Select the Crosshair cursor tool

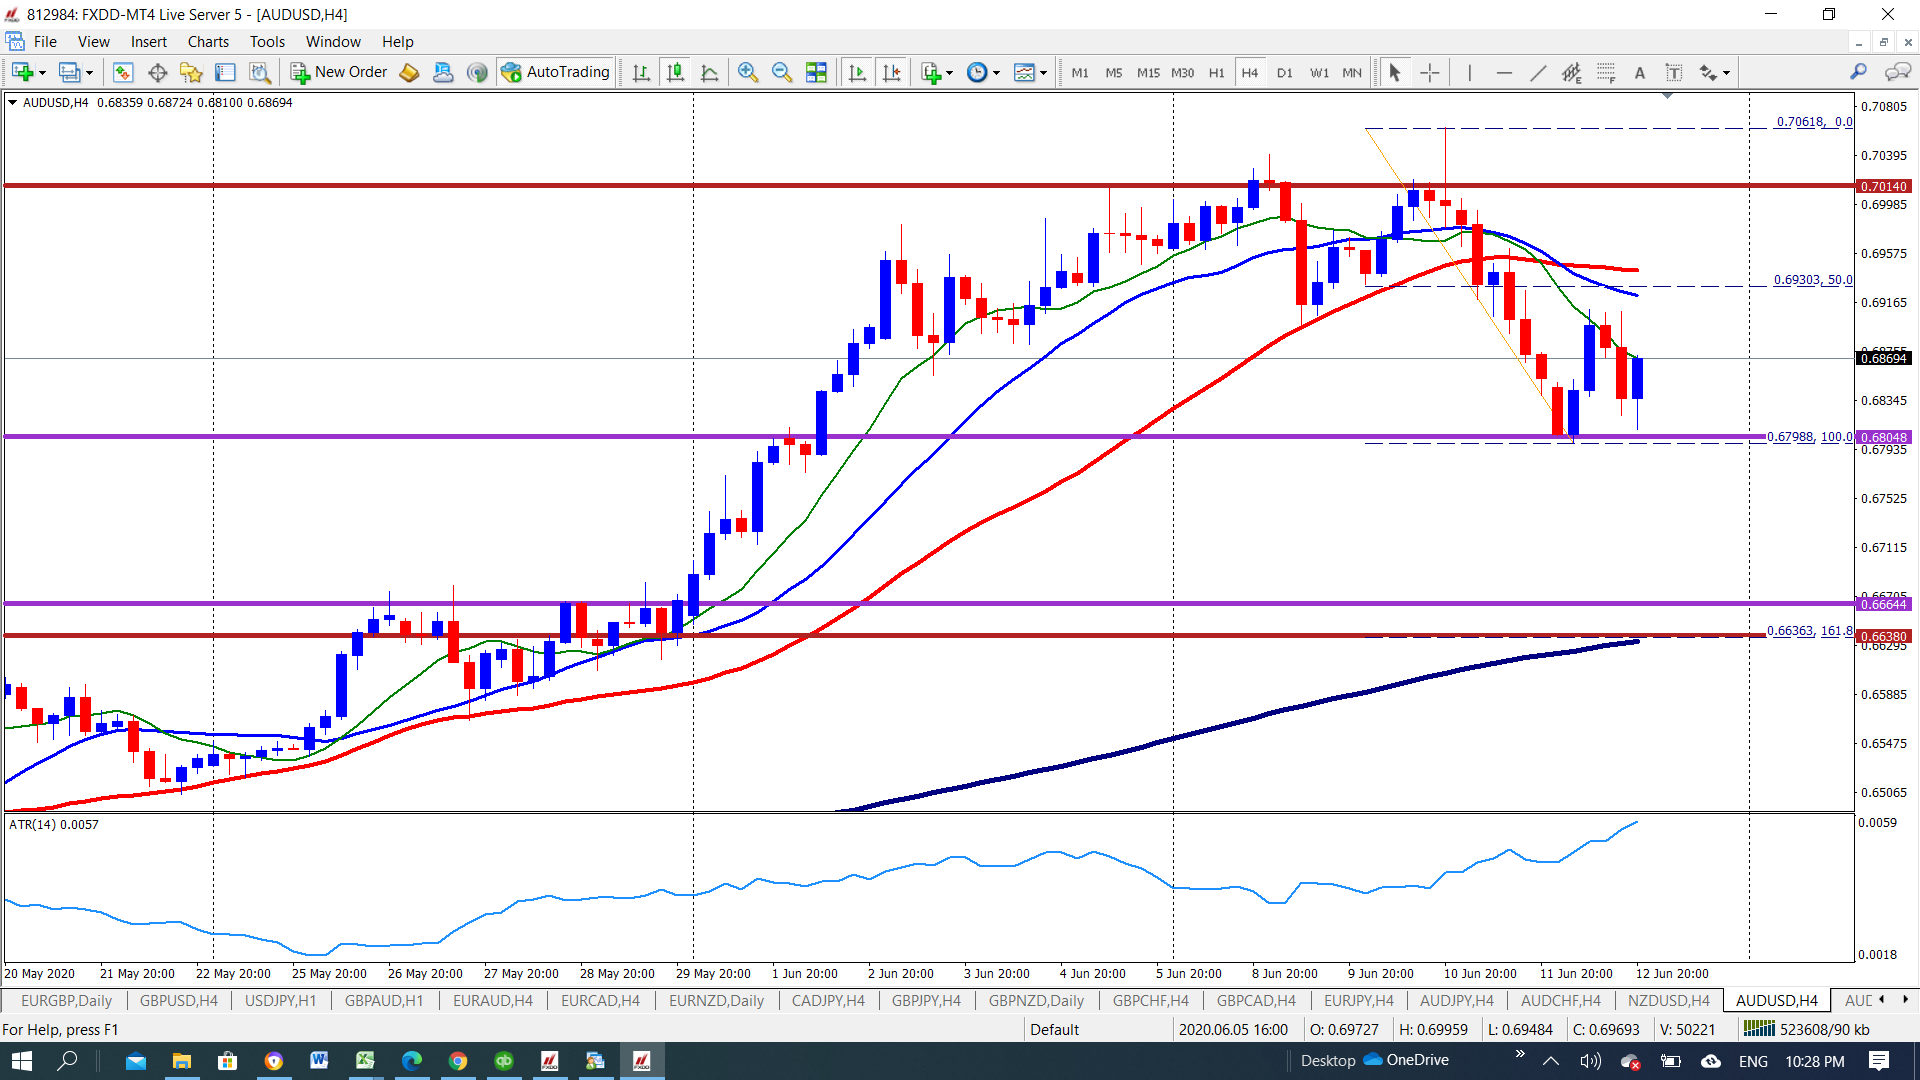tap(1430, 72)
